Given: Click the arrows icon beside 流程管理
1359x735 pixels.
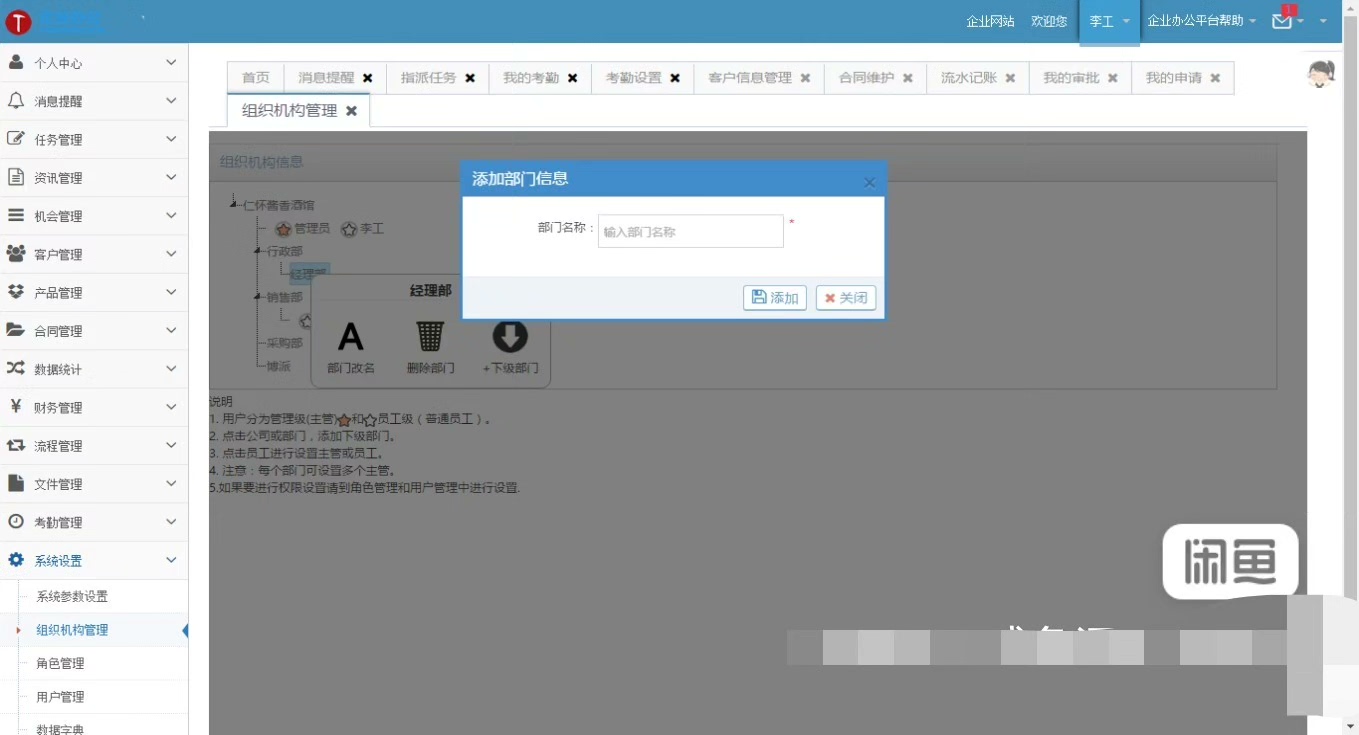Looking at the screenshot, I should point(16,445).
